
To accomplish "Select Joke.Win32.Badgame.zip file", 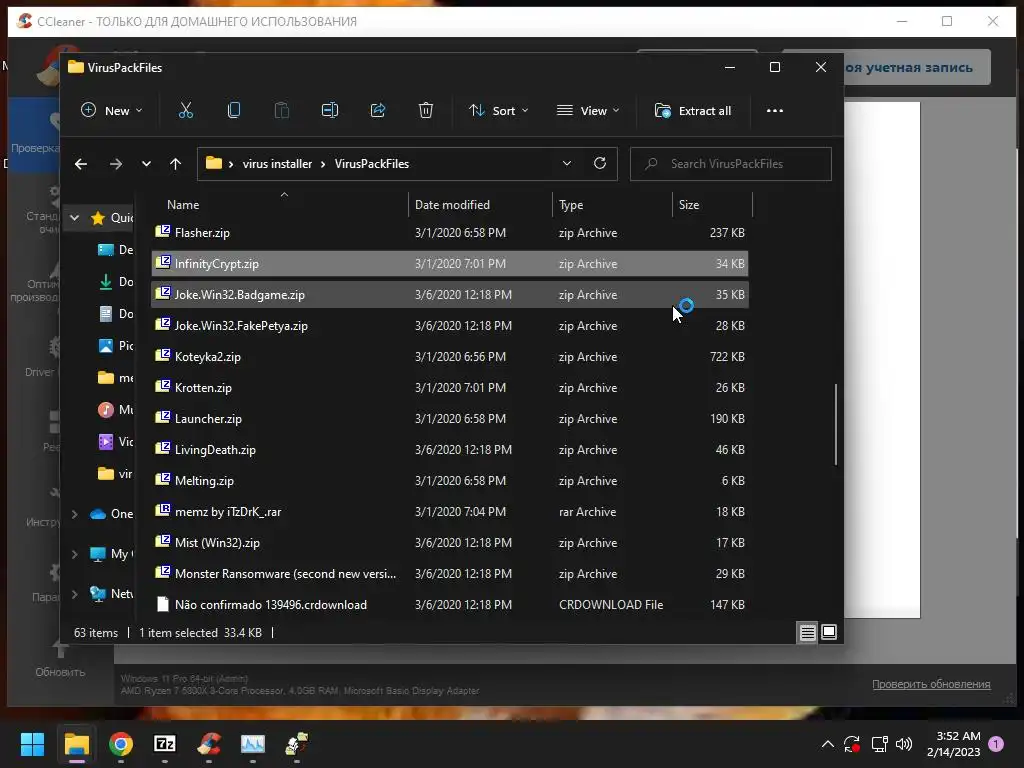I will point(449,295).
